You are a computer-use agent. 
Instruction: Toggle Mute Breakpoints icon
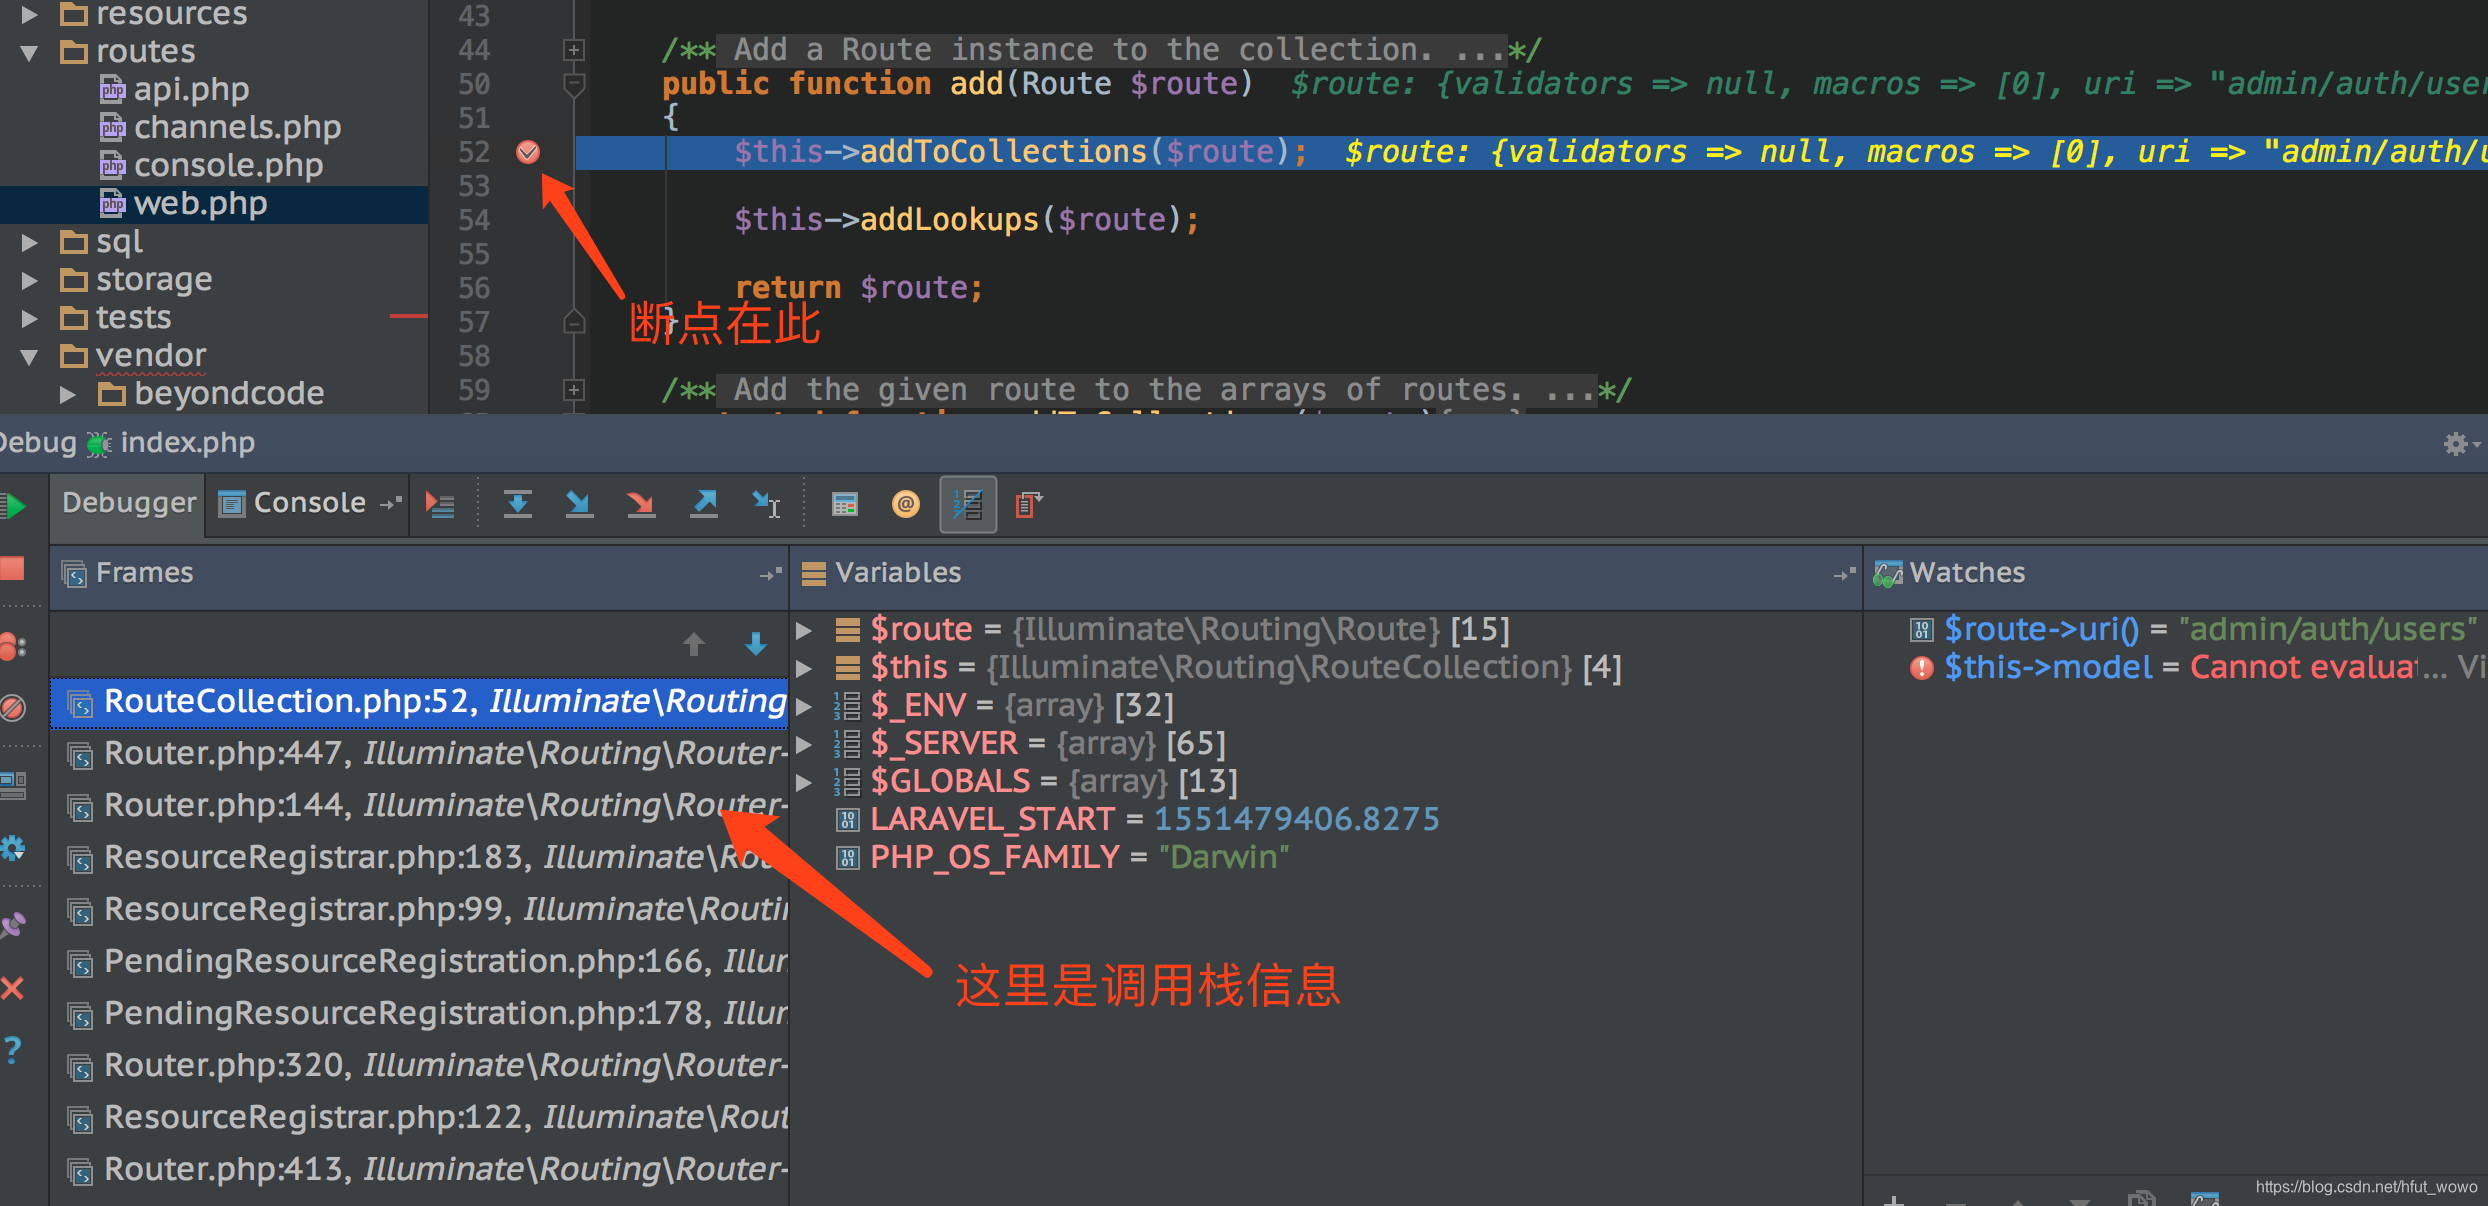pyautogui.click(x=12, y=708)
